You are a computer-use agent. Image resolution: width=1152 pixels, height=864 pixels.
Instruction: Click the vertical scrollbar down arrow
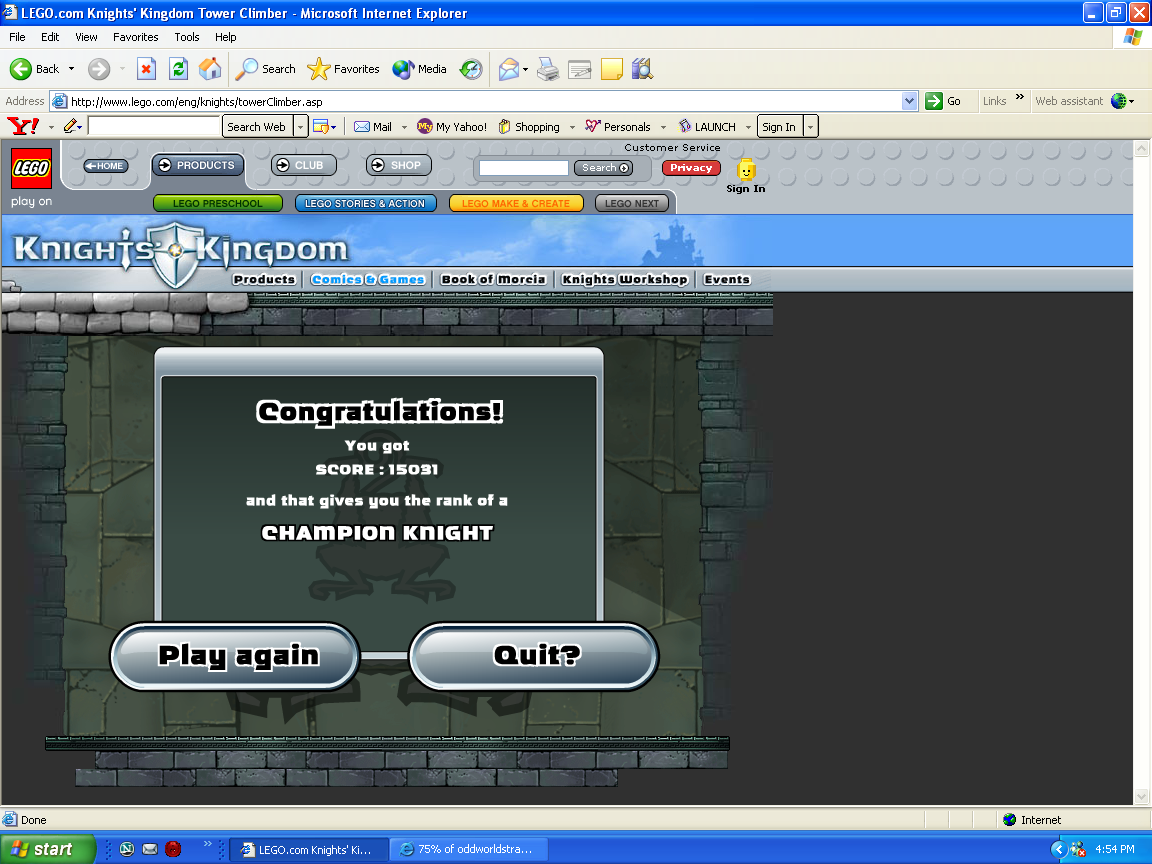pyautogui.click(x=1142, y=797)
